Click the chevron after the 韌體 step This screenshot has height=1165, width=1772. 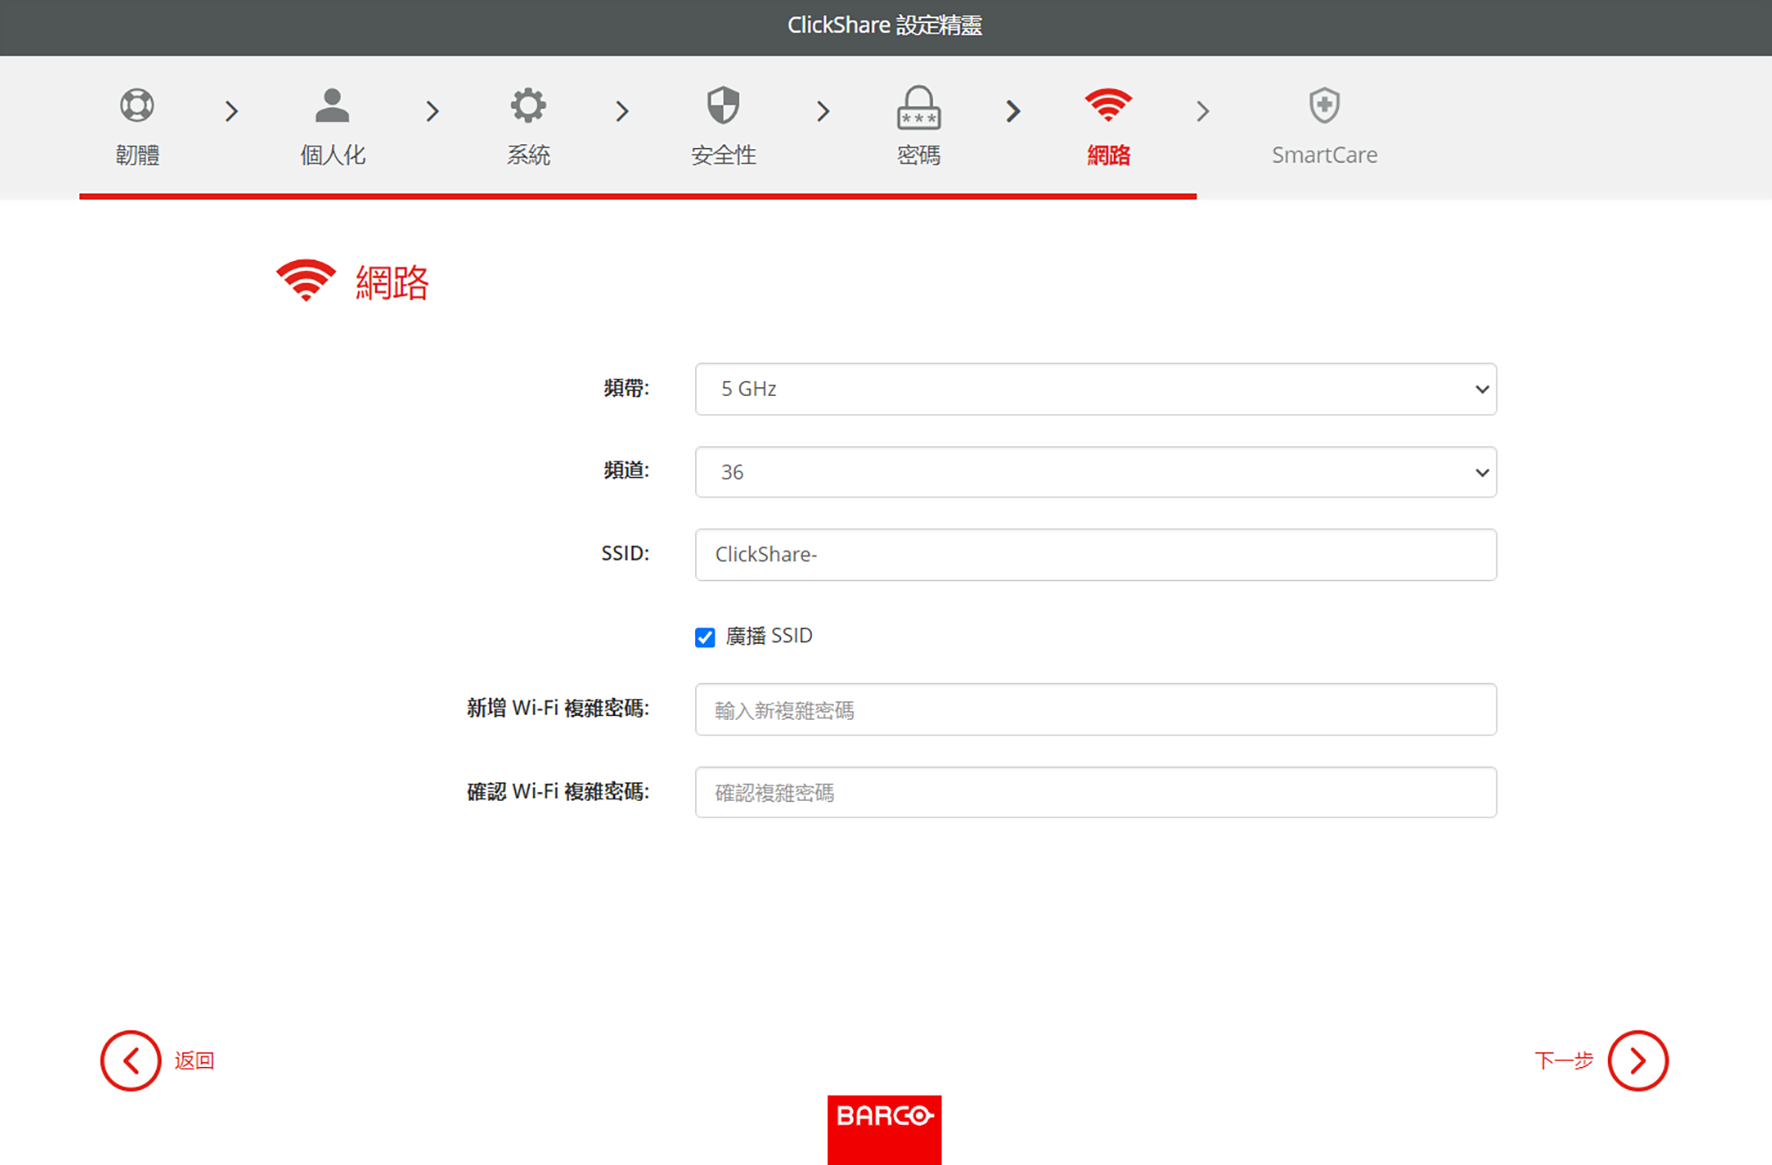click(x=232, y=111)
